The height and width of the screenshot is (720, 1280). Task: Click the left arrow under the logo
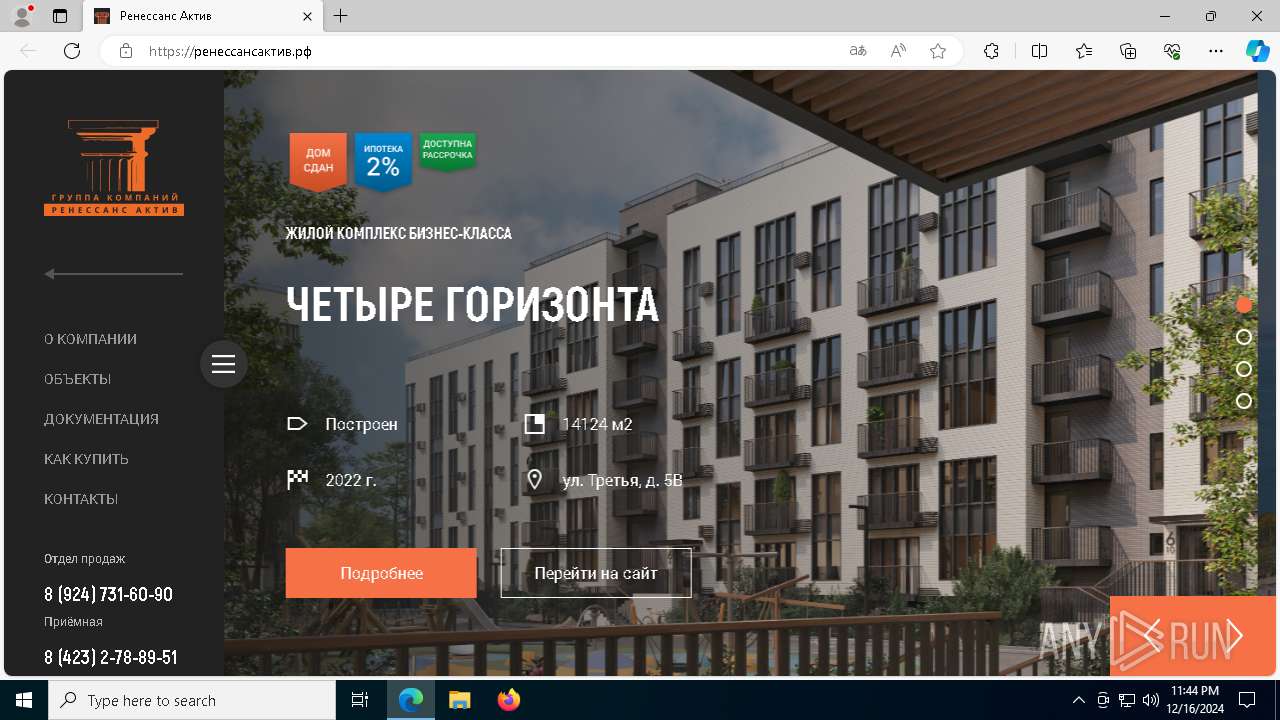[113, 273]
